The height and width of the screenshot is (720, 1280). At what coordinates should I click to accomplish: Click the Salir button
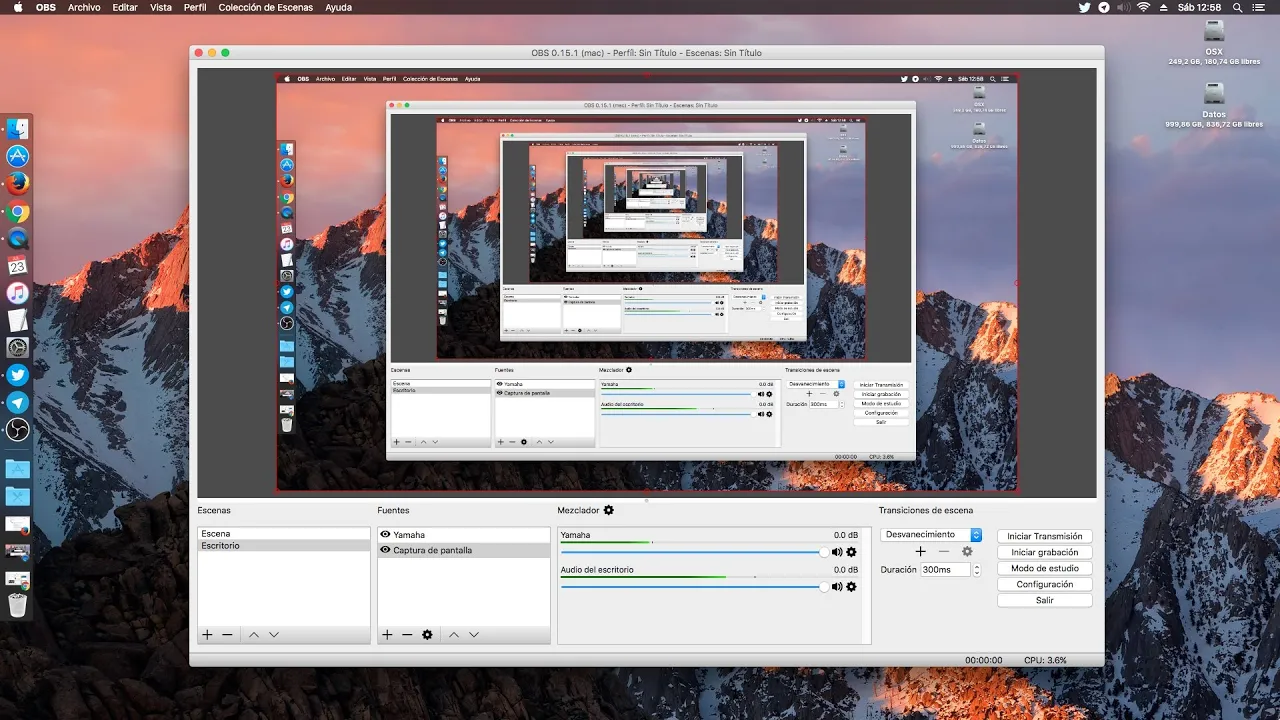(1044, 600)
